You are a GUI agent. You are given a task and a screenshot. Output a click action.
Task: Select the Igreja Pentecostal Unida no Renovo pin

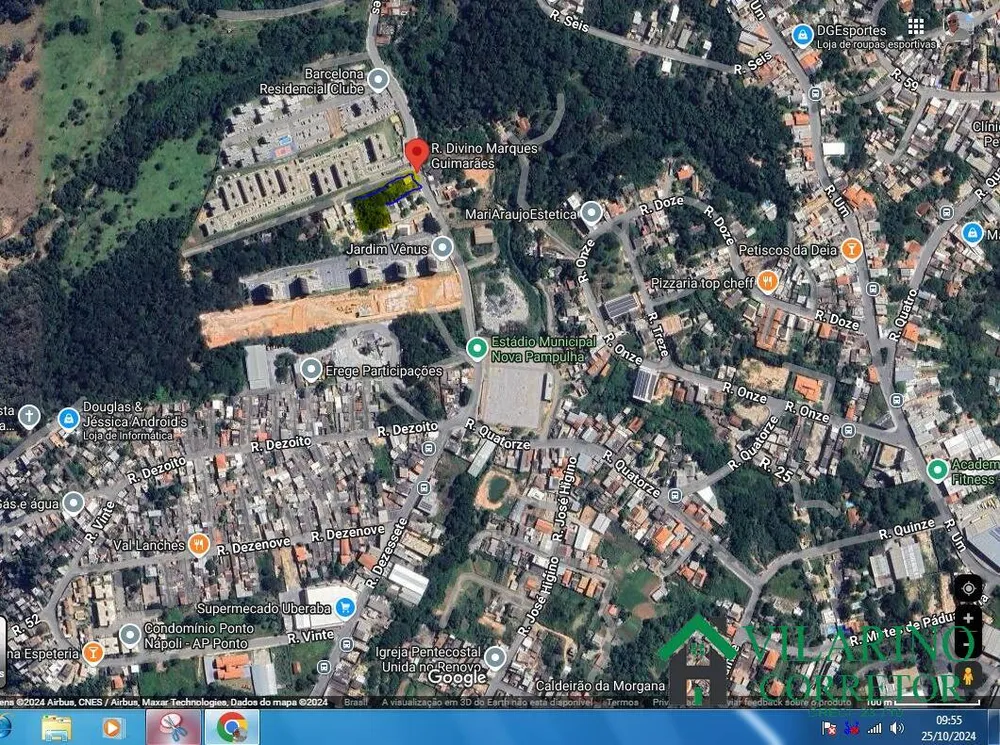click(x=495, y=658)
